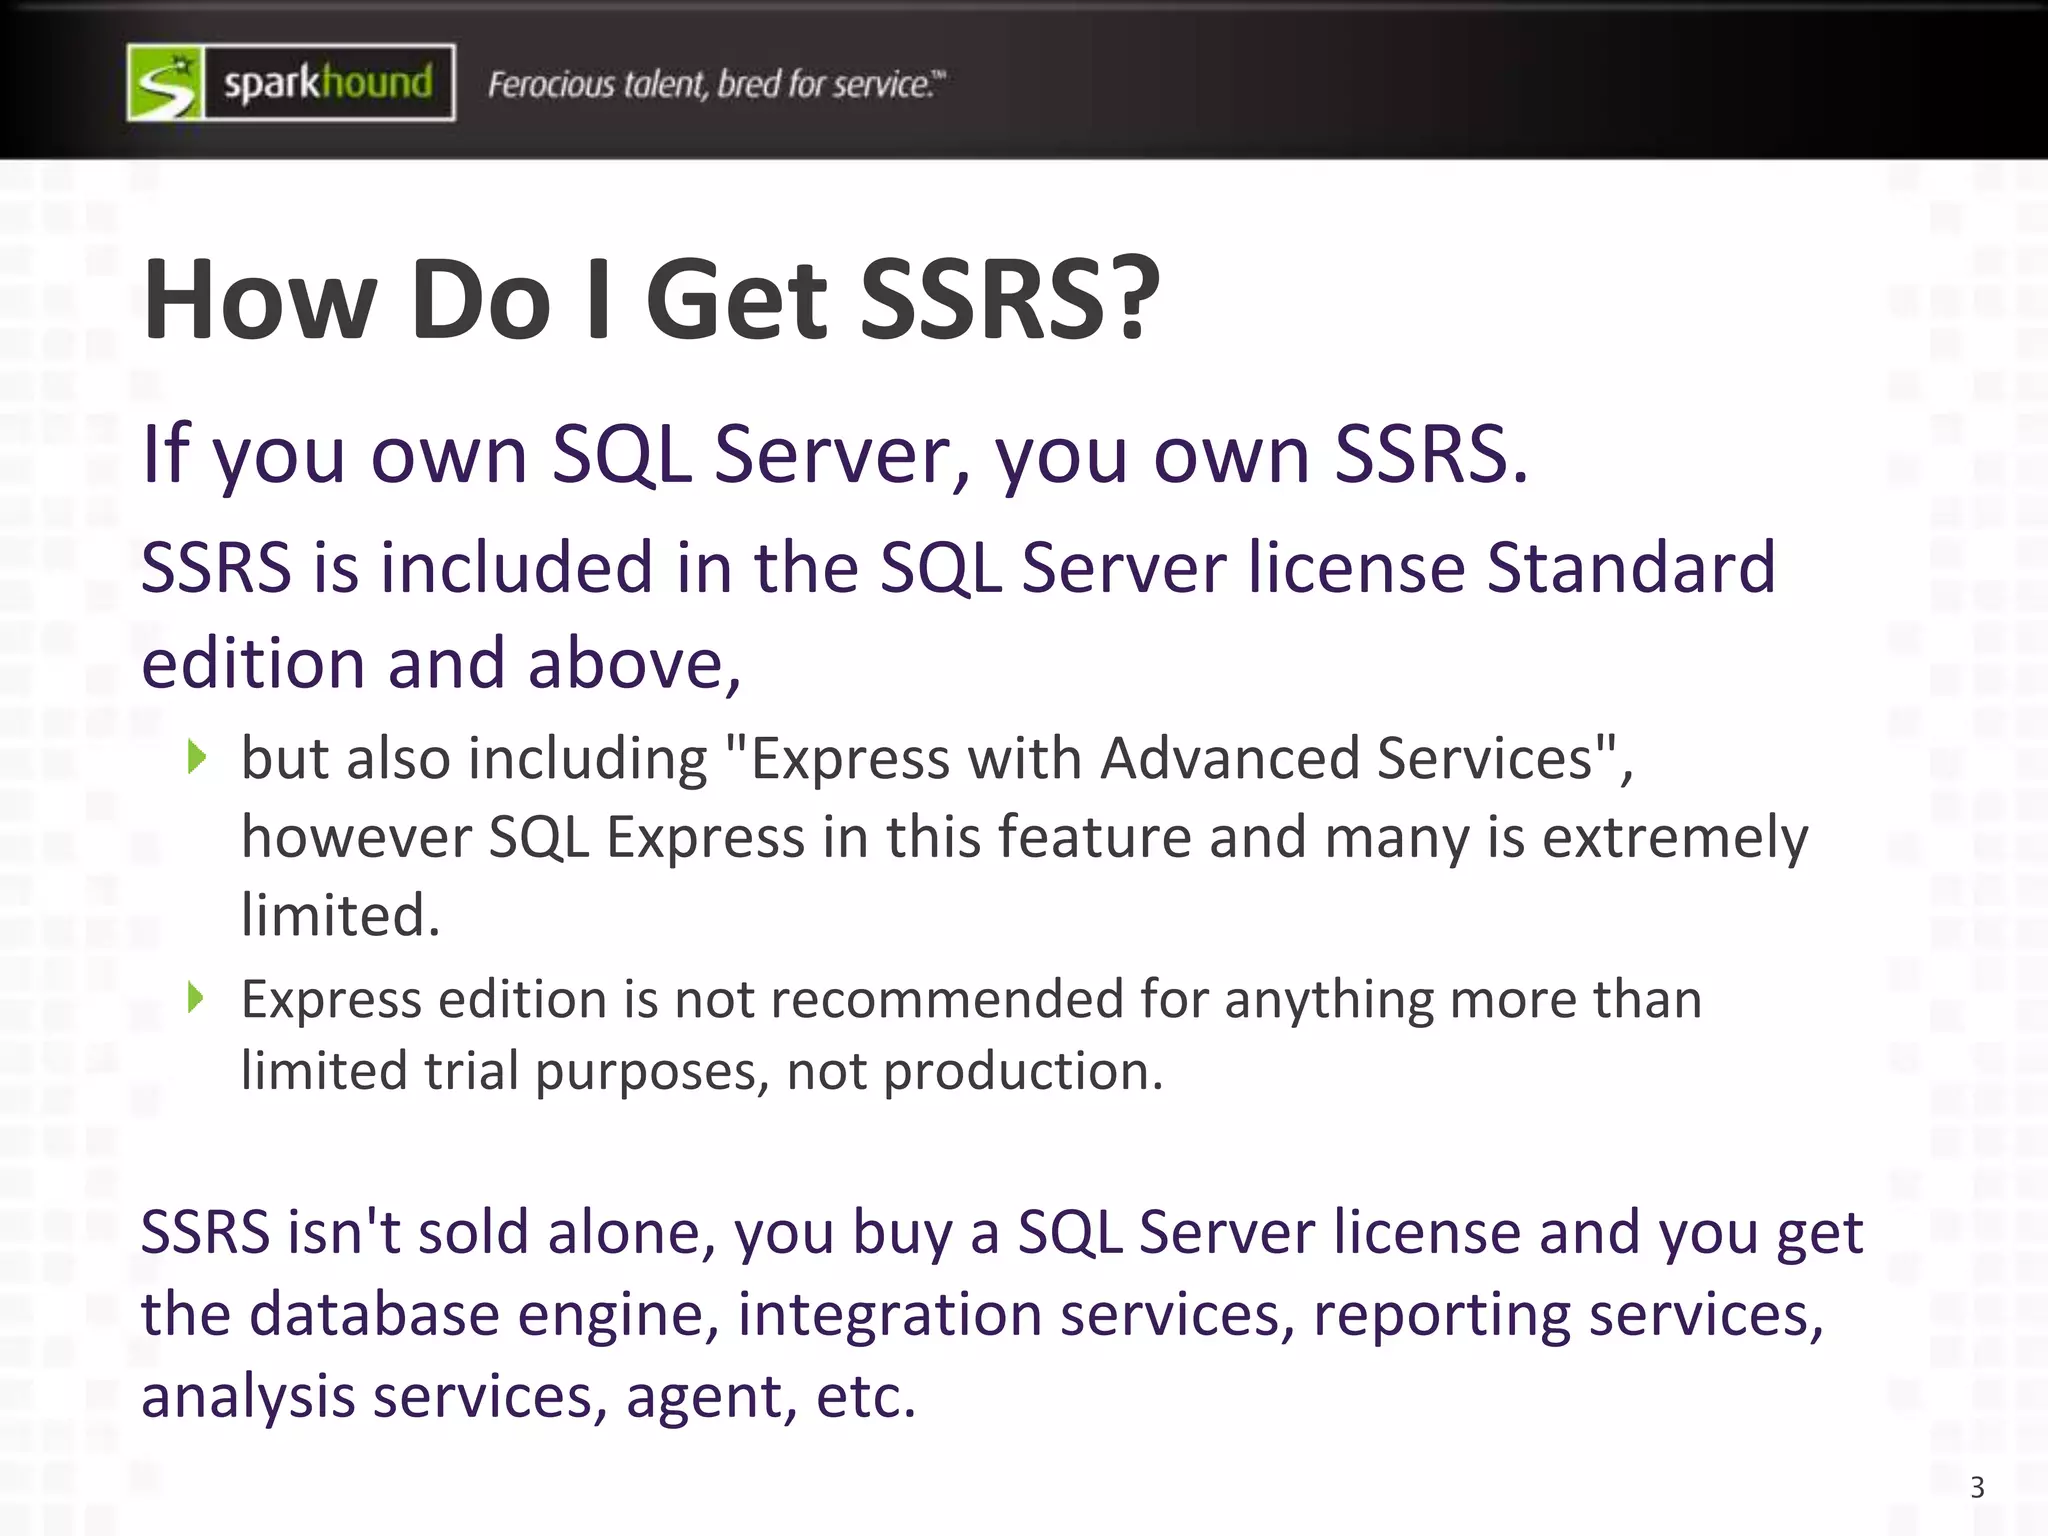
Task: Select the slide title "How Do I Get SSRS?"
Action: pyautogui.click(x=652, y=298)
